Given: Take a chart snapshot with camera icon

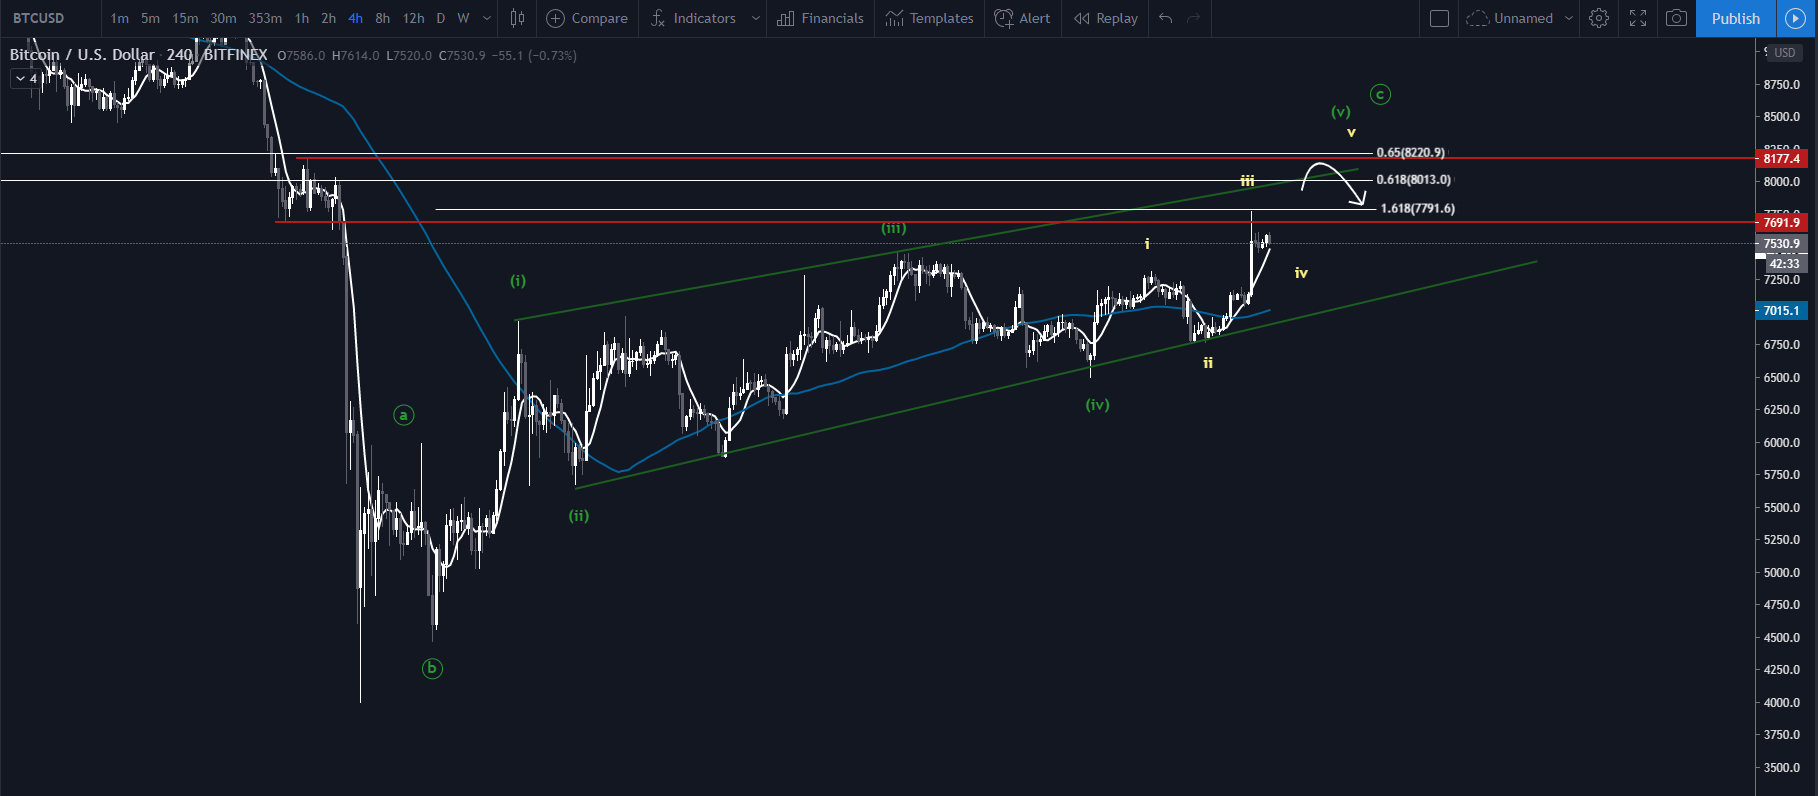Looking at the screenshot, I should (x=1677, y=18).
